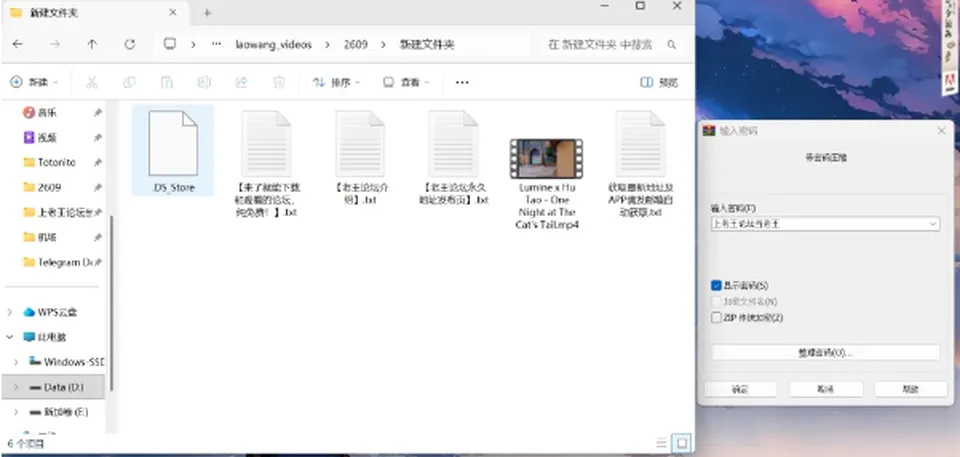Screen dimensions: 960x457
Task: Open the Sort dropdown menu
Action: pos(337,82)
